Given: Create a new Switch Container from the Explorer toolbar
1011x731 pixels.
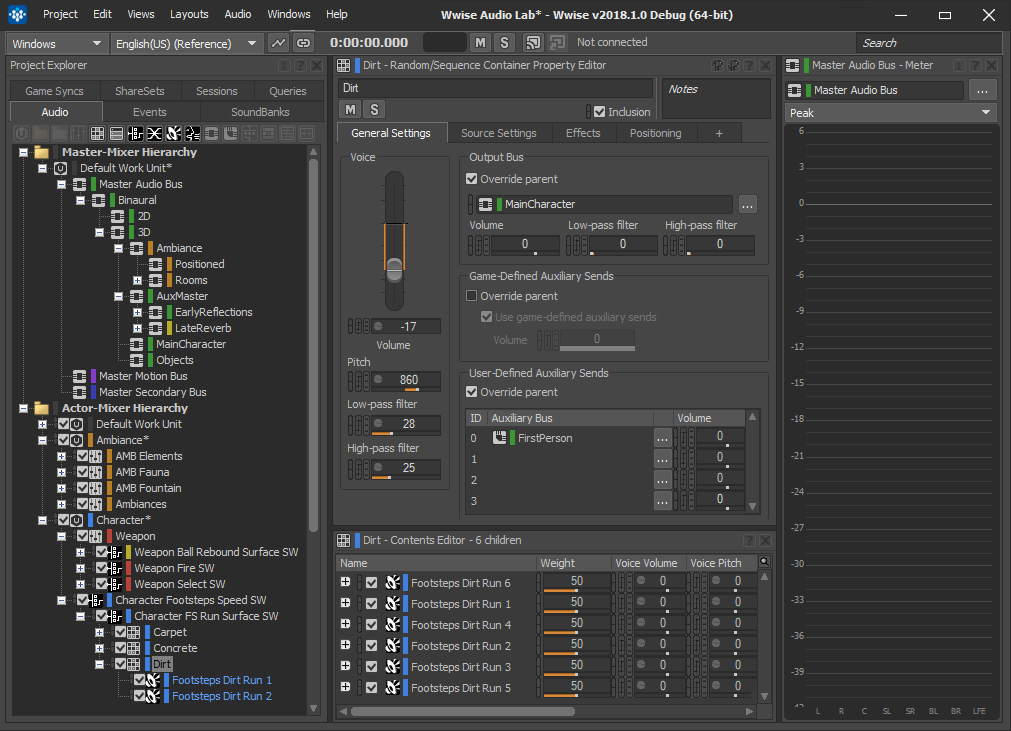Looking at the screenshot, I should pyautogui.click(x=135, y=133).
